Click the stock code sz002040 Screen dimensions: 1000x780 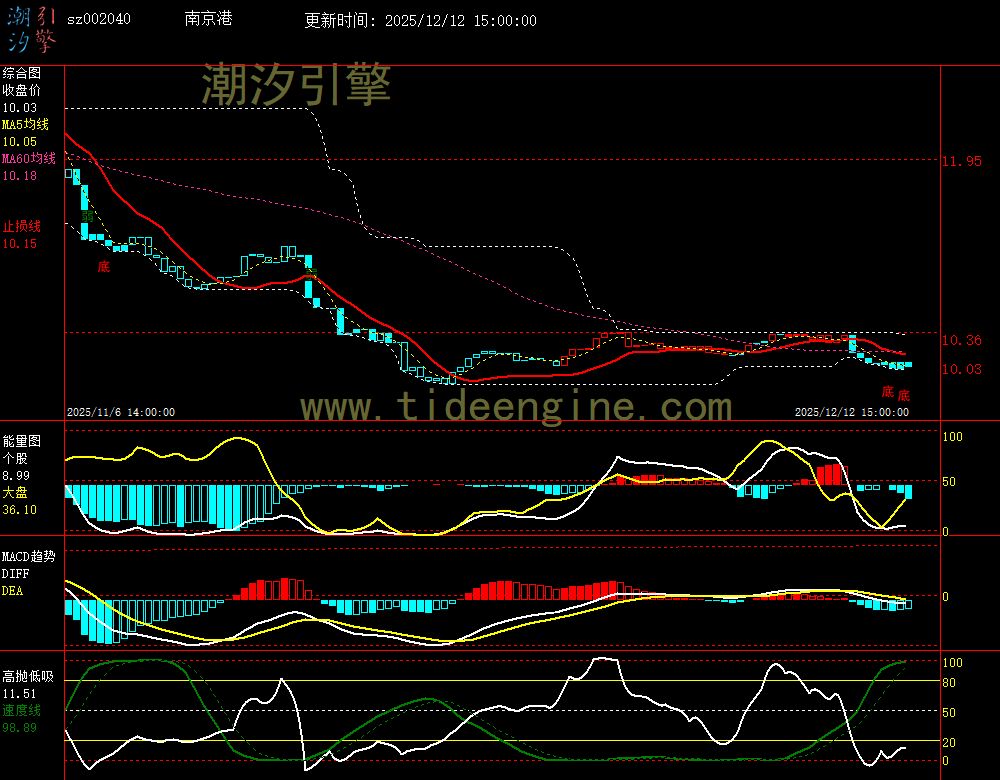point(98,19)
